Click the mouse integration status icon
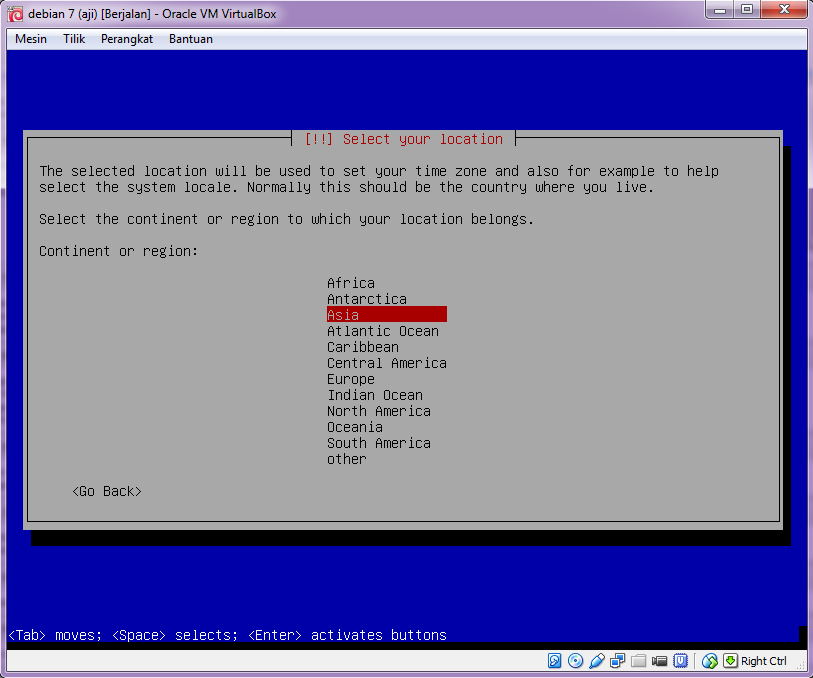This screenshot has width=813, height=678. (710, 660)
